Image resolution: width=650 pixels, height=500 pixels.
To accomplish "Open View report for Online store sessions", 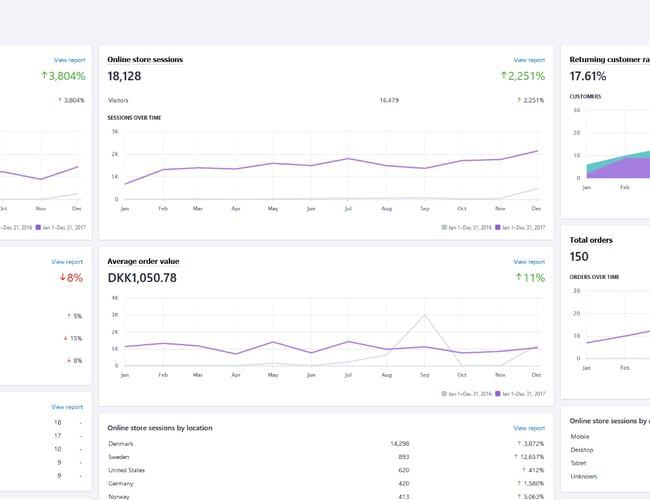I will [x=529, y=60].
